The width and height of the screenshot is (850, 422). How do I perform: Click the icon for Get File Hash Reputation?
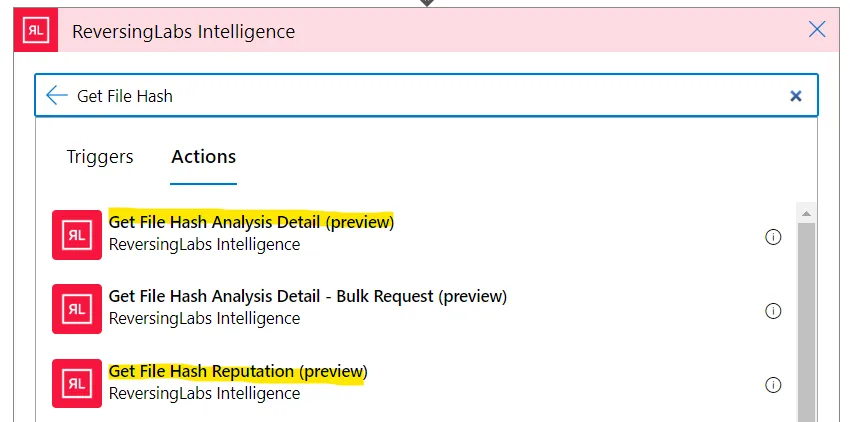pos(77,383)
